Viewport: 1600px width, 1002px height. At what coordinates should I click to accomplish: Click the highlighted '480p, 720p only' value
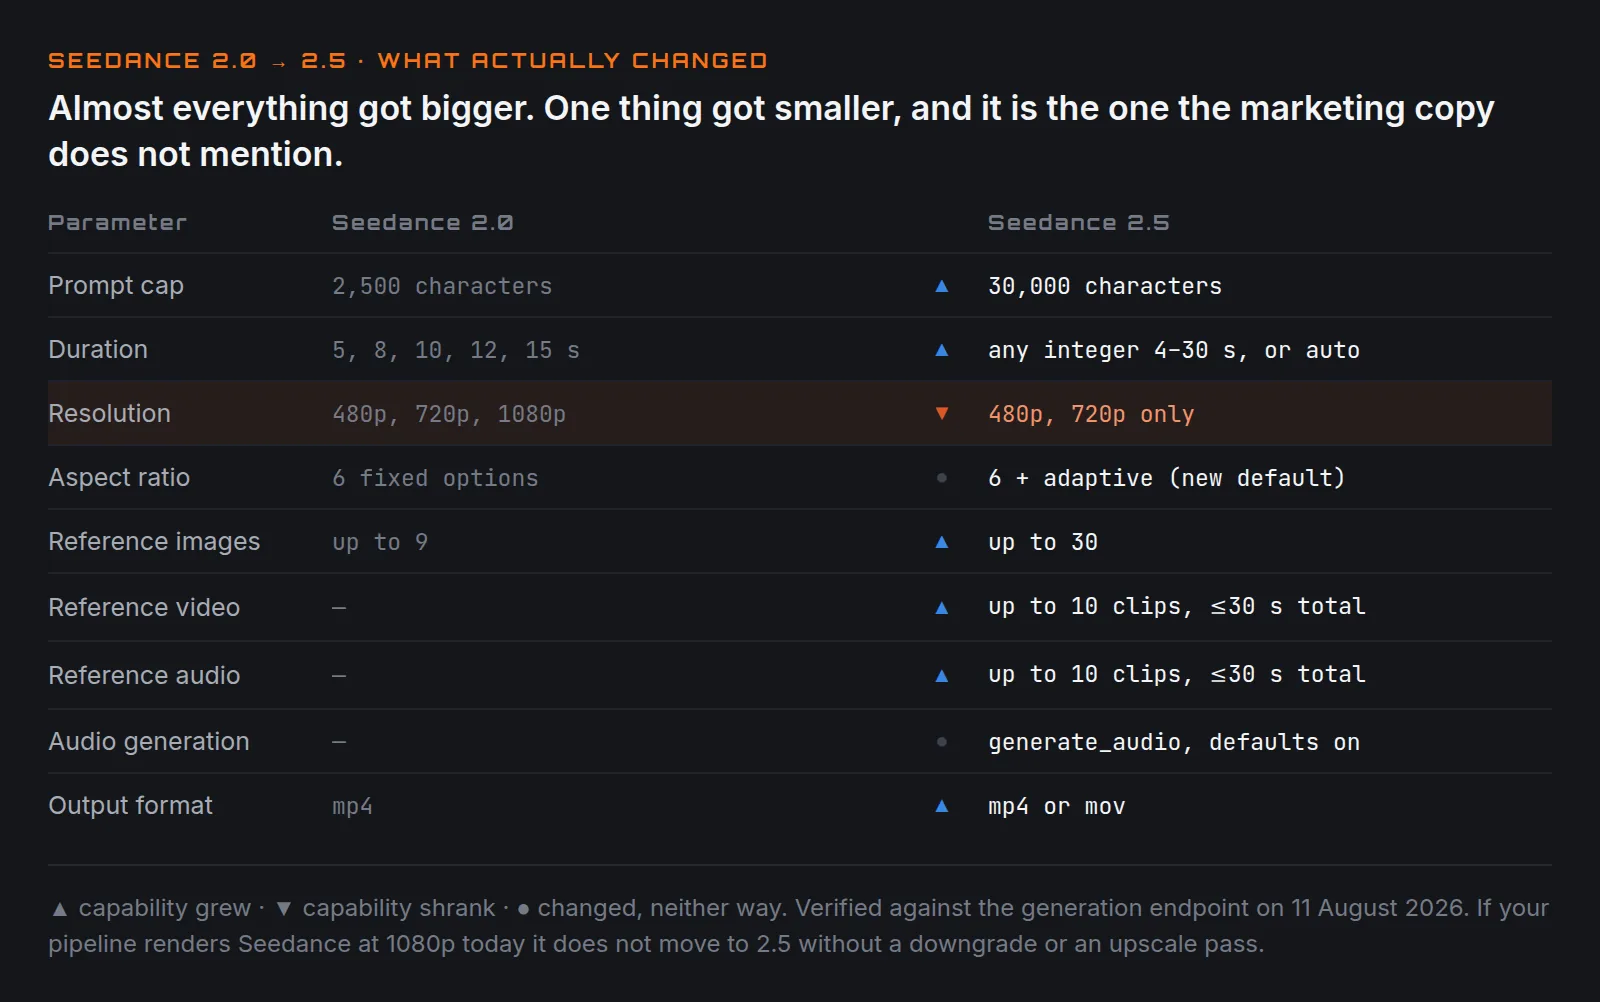coord(1091,414)
